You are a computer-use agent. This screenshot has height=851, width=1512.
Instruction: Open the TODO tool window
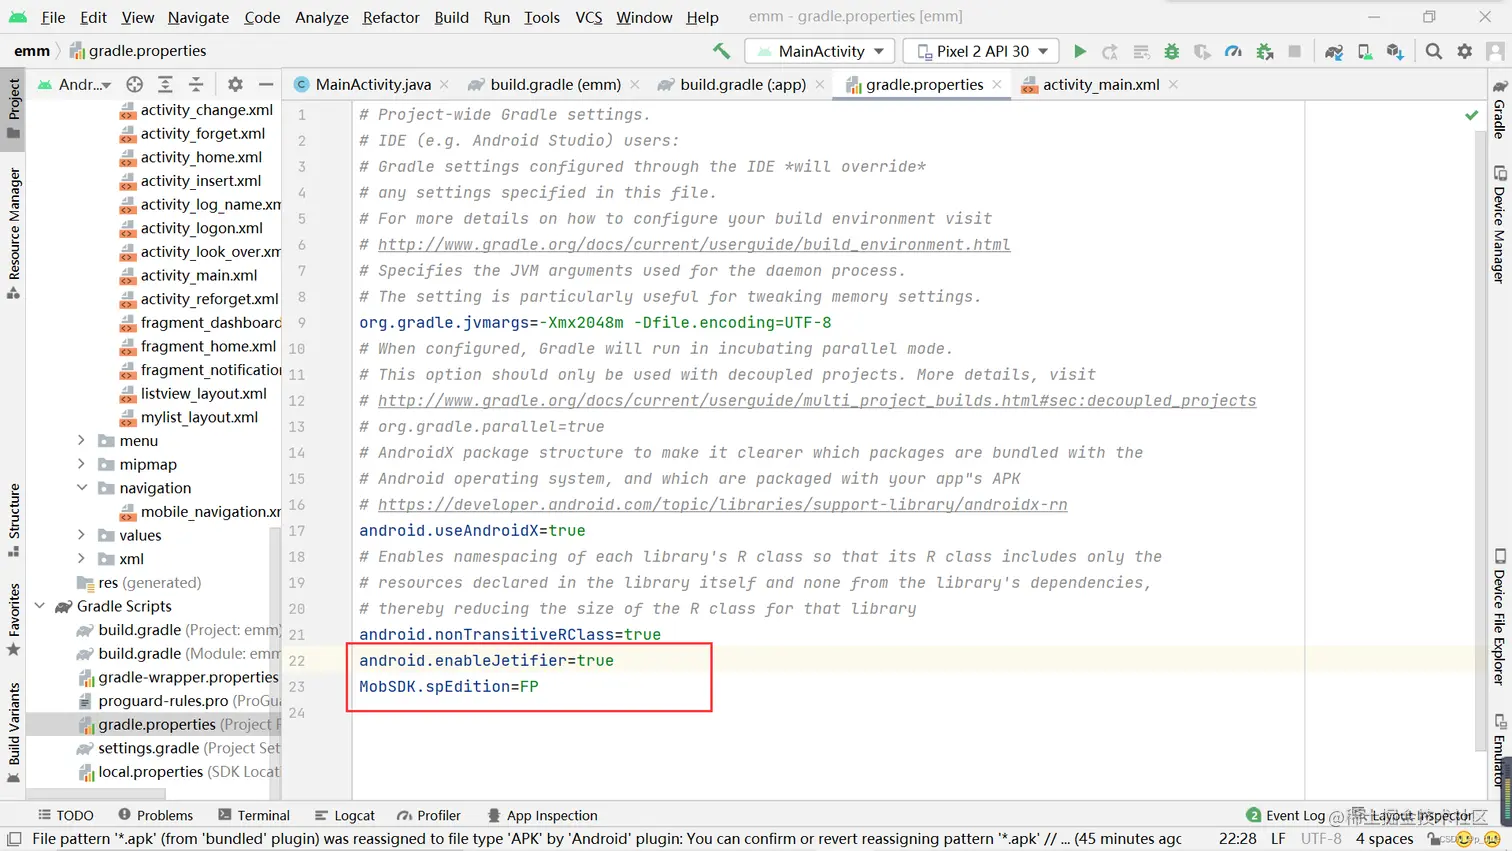(65, 816)
